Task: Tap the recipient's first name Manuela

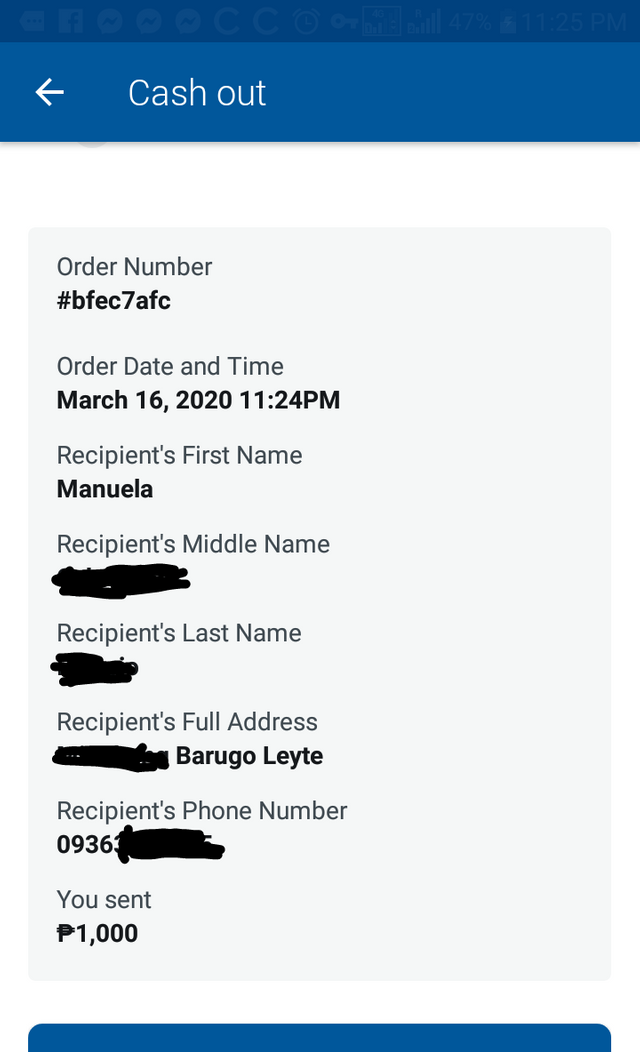Action: 105,489
